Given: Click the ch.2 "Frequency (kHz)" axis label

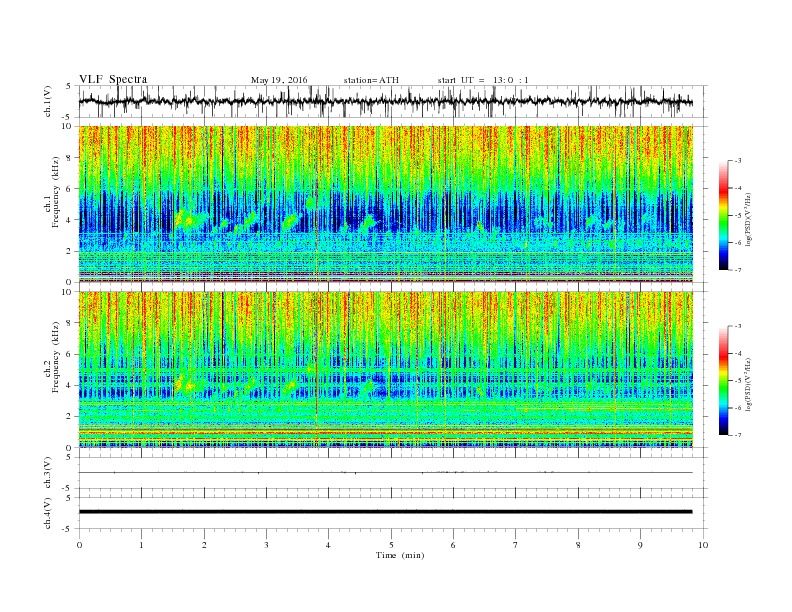Looking at the screenshot, I should 55,358.
